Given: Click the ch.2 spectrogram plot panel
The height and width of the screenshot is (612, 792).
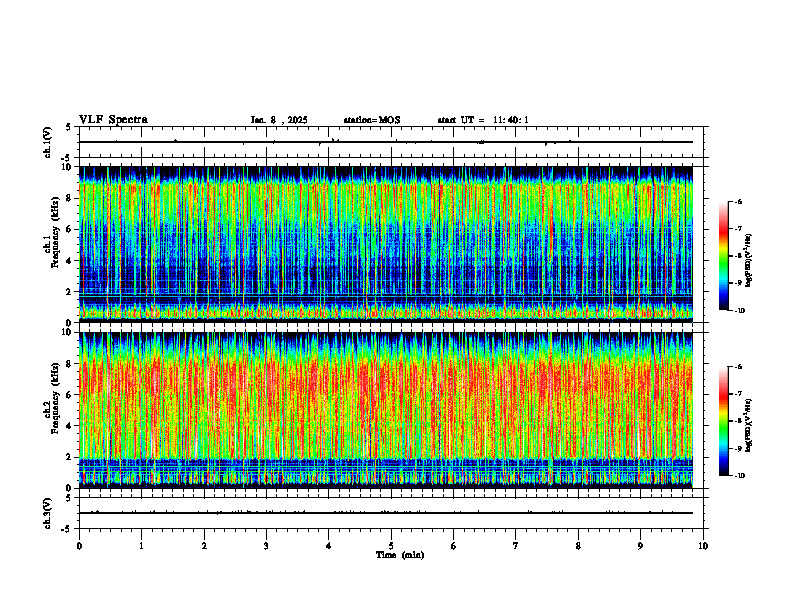Looking at the screenshot, I should pos(386,410).
